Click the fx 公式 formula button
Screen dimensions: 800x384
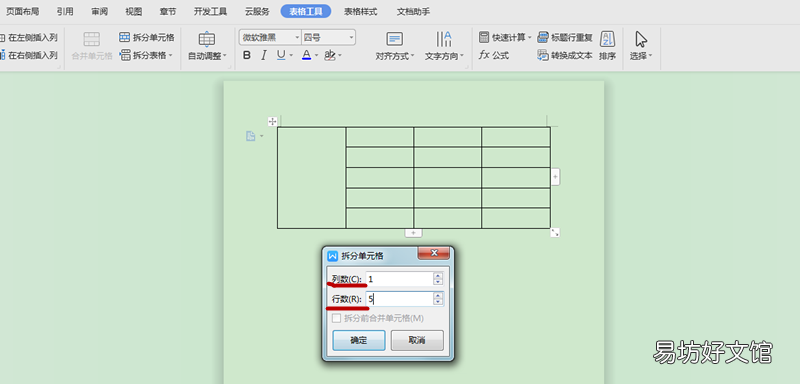click(494, 55)
